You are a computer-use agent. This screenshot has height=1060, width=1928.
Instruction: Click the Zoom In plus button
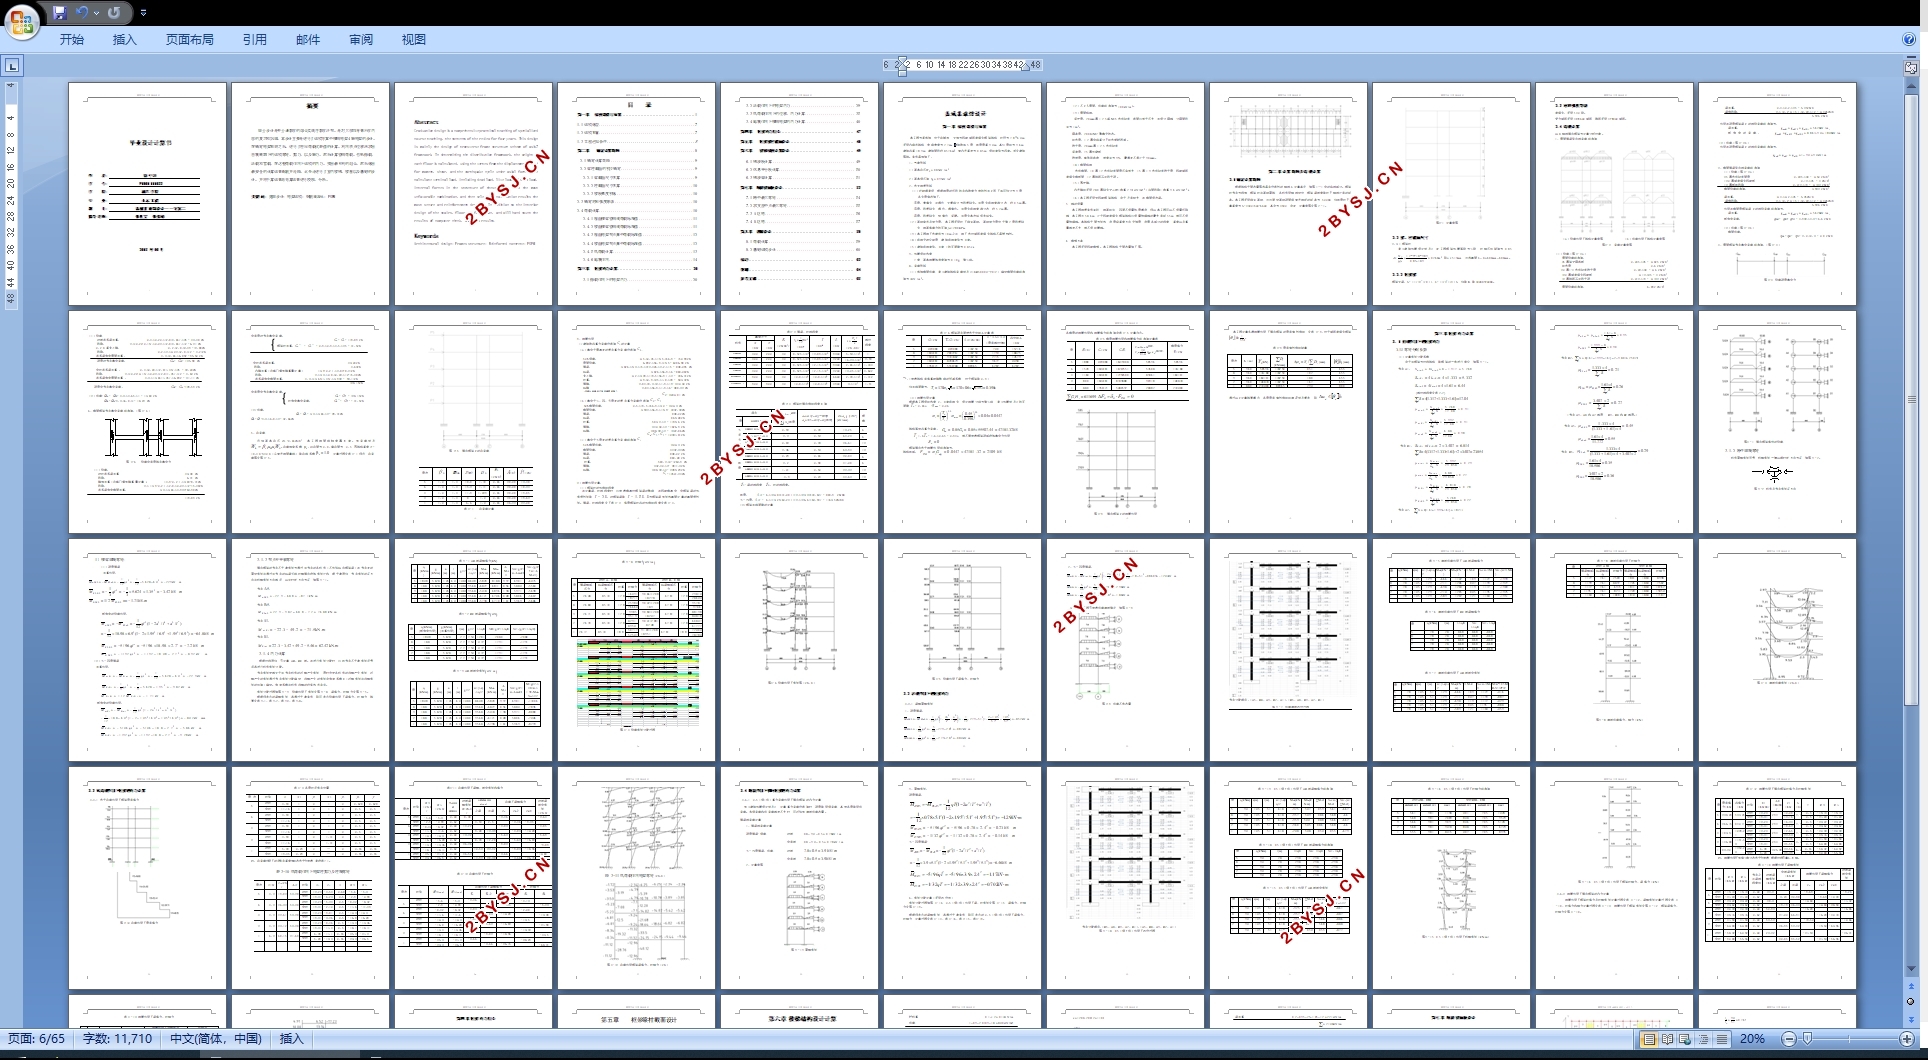pyautogui.click(x=1907, y=1039)
